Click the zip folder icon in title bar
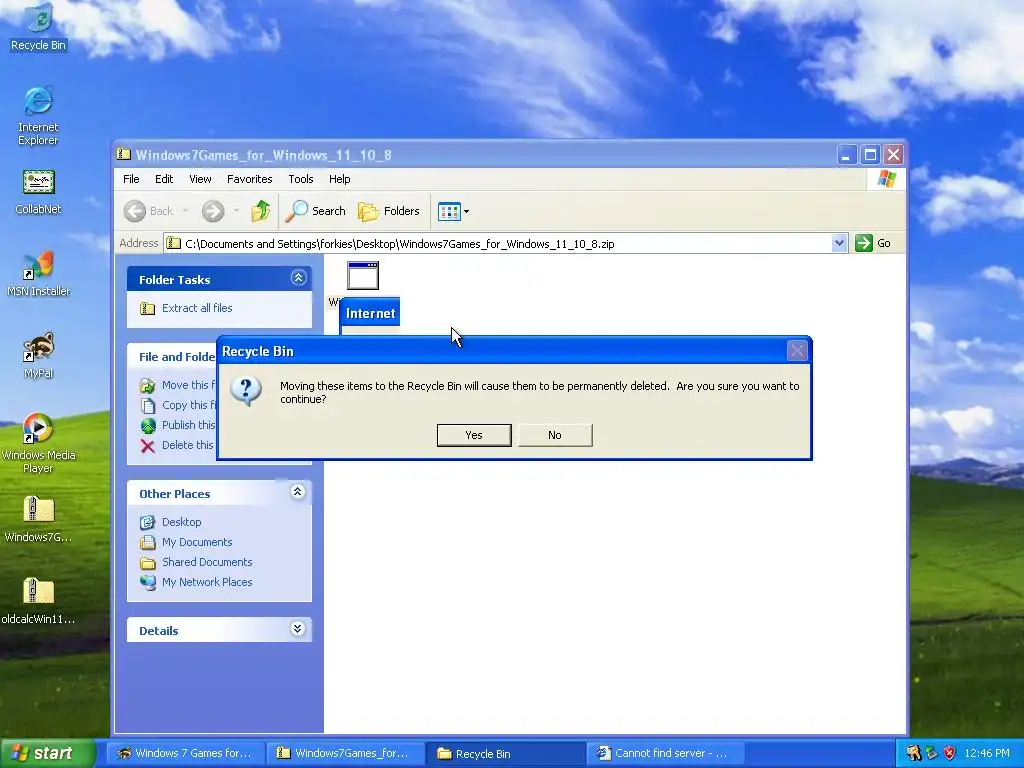Image resolution: width=1024 pixels, height=768 pixels. (x=123, y=155)
